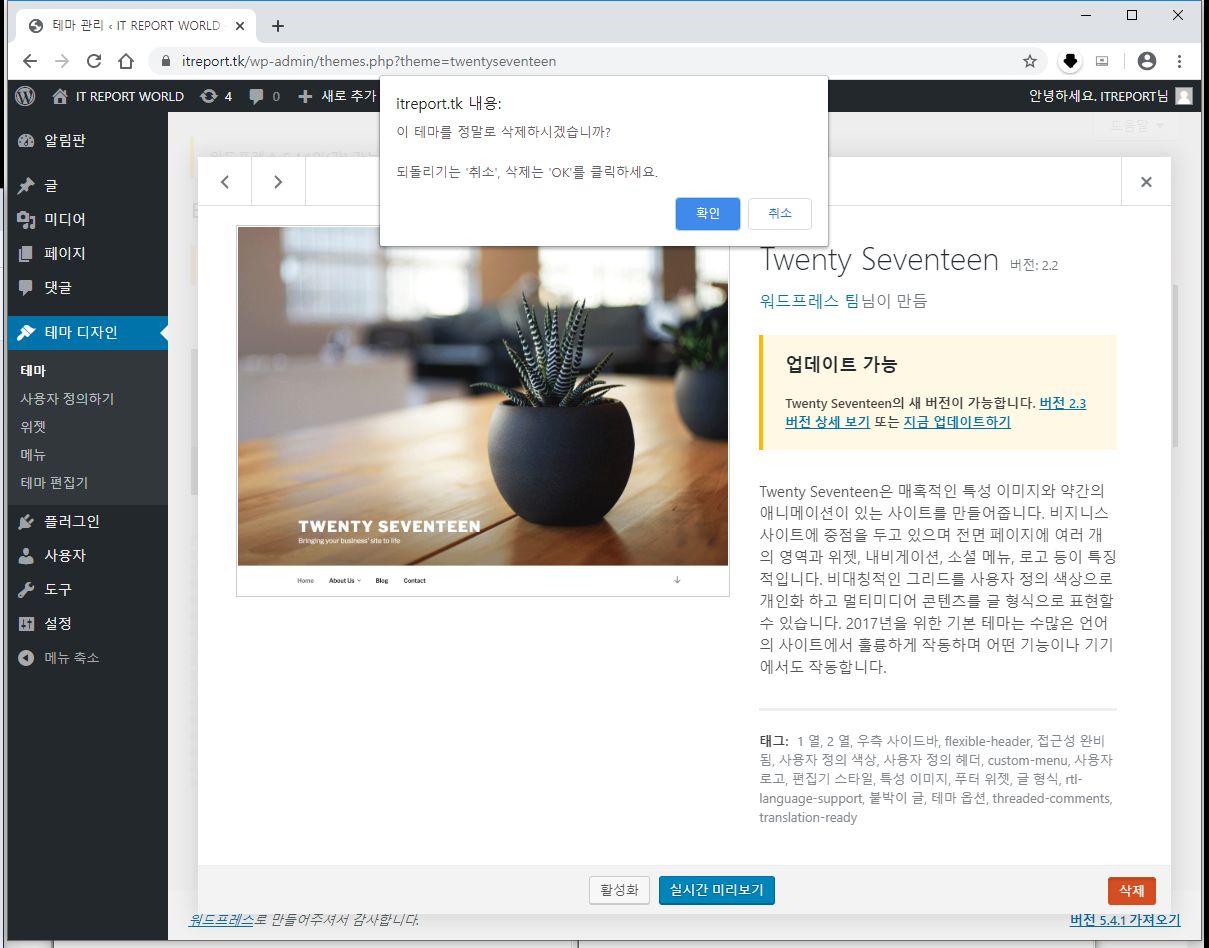Open 도구 menu

point(87,590)
